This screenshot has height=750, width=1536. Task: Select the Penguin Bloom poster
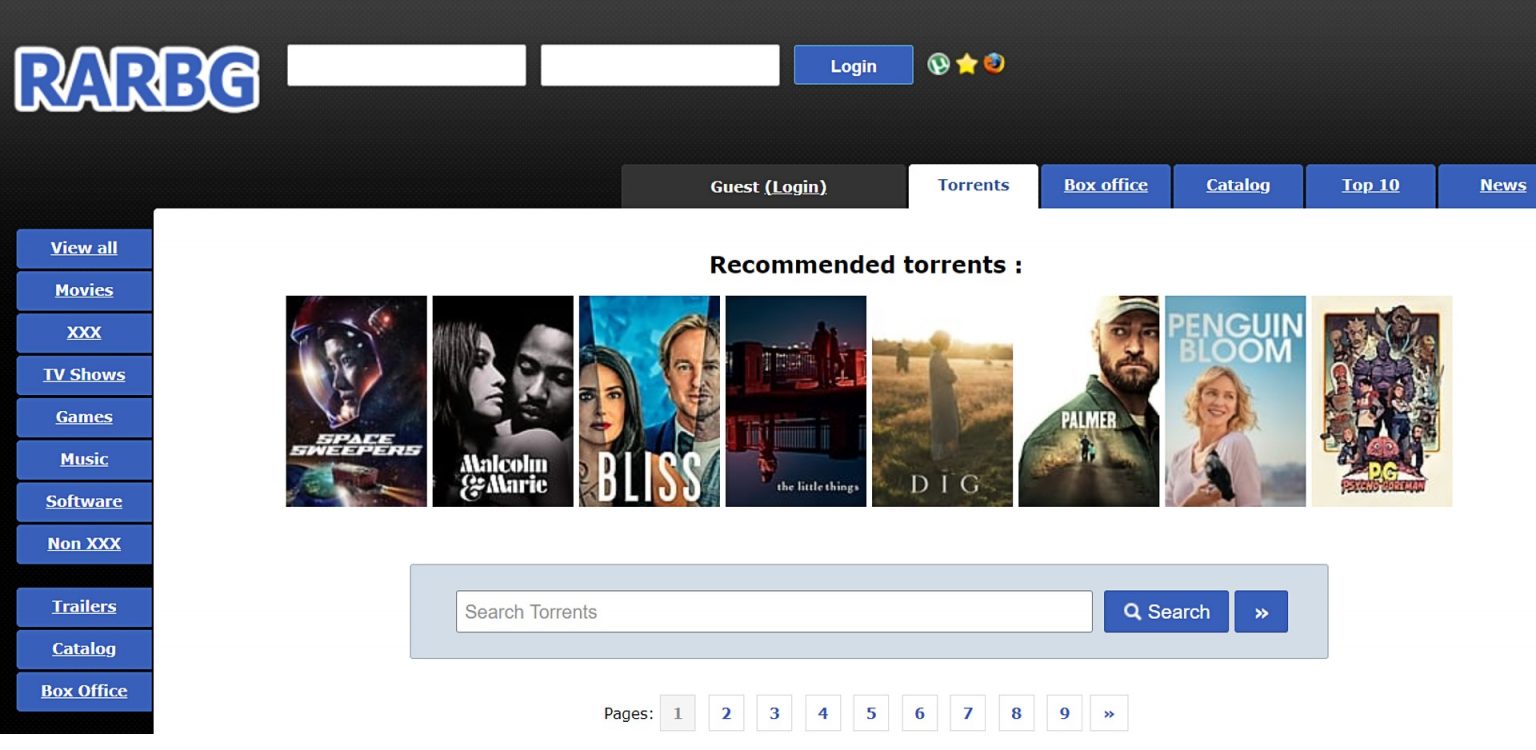point(1235,401)
